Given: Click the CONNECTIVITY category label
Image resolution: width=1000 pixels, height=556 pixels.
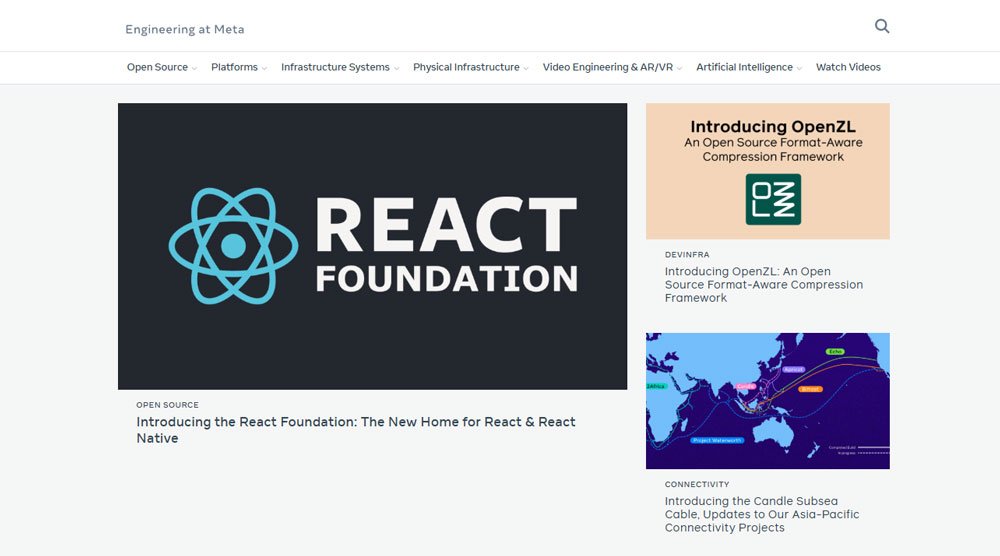Looking at the screenshot, I should point(697,485).
